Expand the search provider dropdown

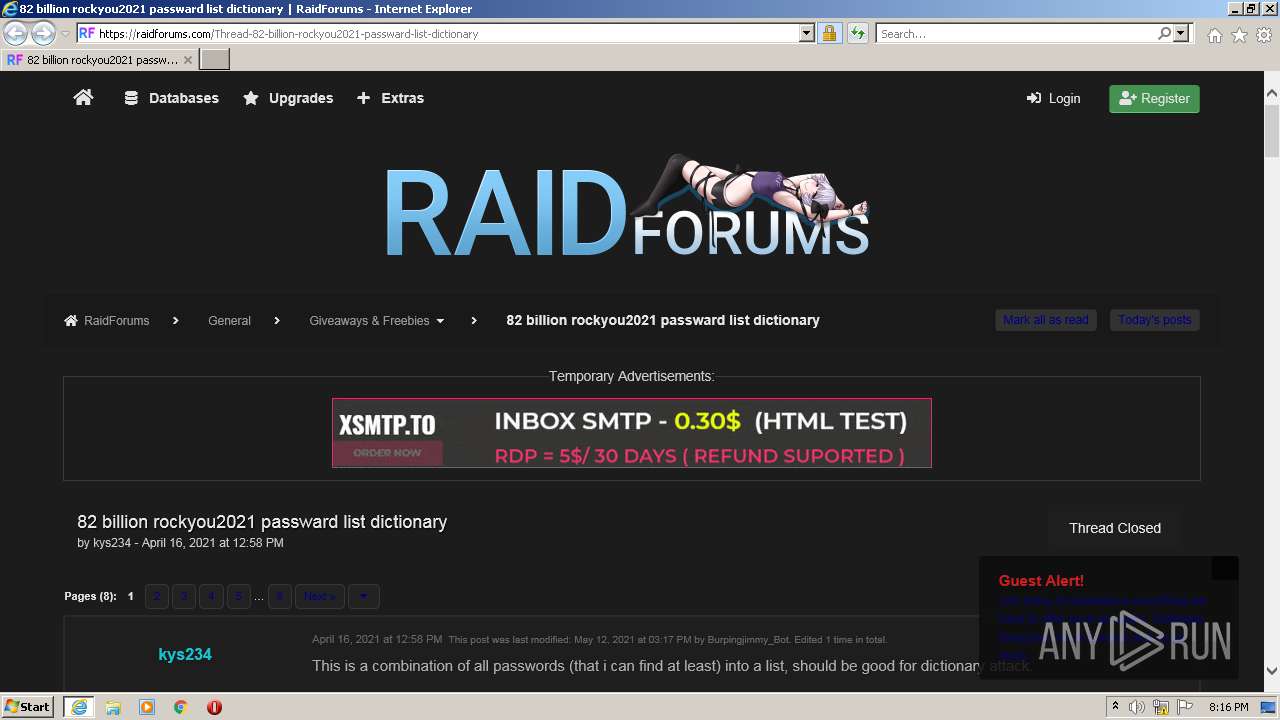point(1181,33)
